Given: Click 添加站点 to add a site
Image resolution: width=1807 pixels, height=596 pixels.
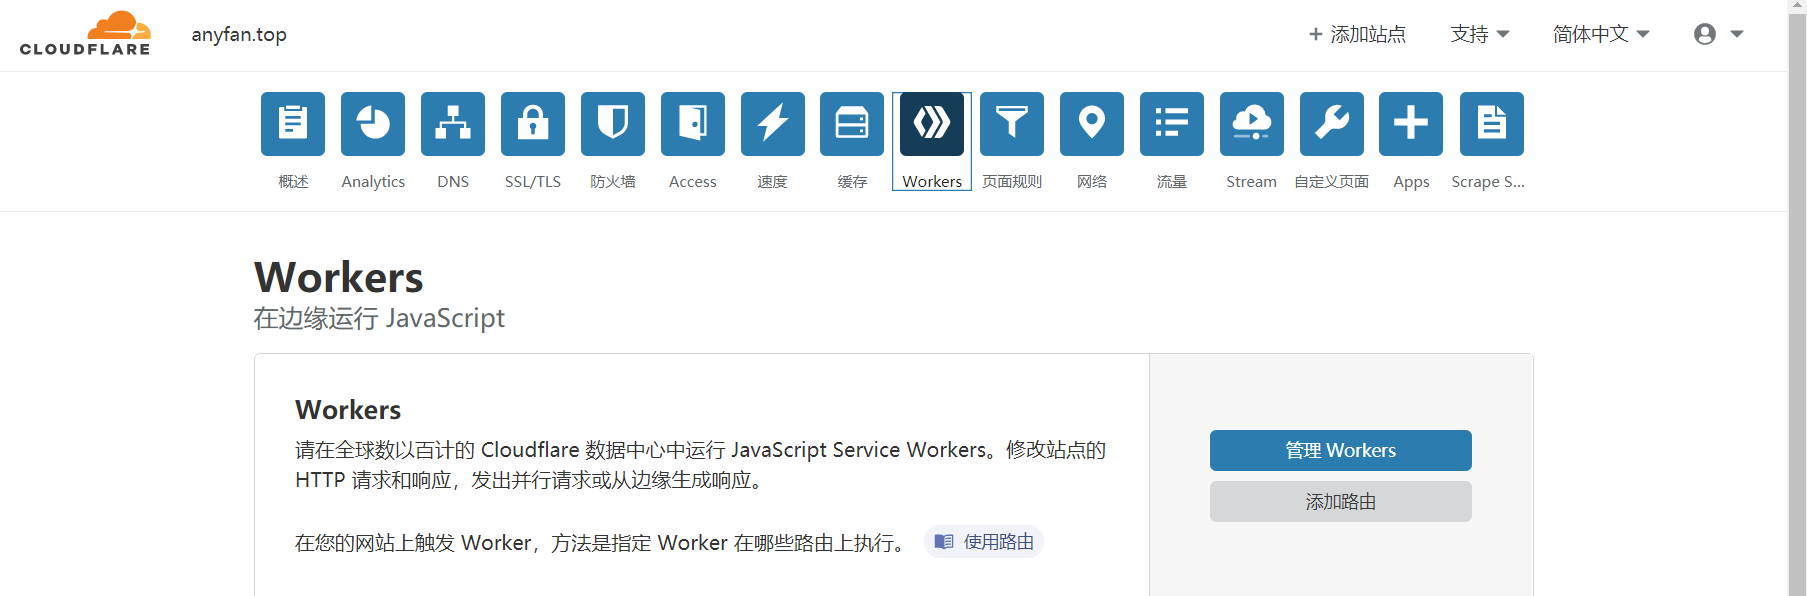Looking at the screenshot, I should [1357, 34].
